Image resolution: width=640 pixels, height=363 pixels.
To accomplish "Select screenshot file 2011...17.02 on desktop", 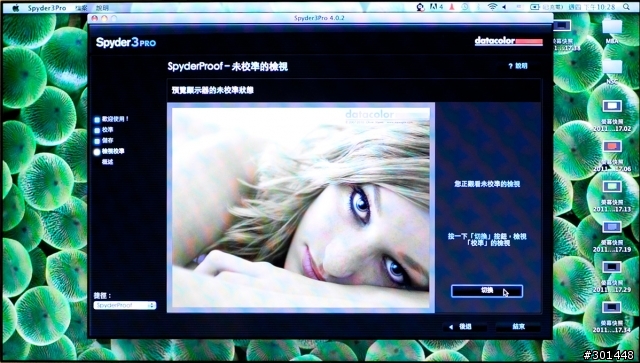I will click(x=612, y=116).
